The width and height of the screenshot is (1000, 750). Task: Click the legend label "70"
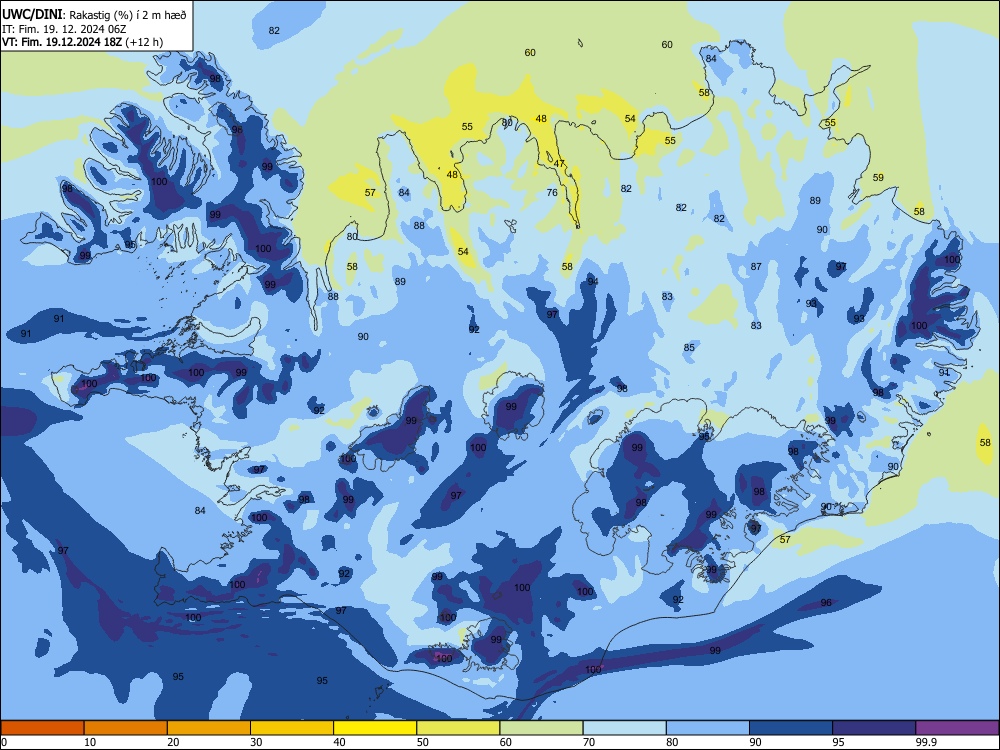[589, 742]
